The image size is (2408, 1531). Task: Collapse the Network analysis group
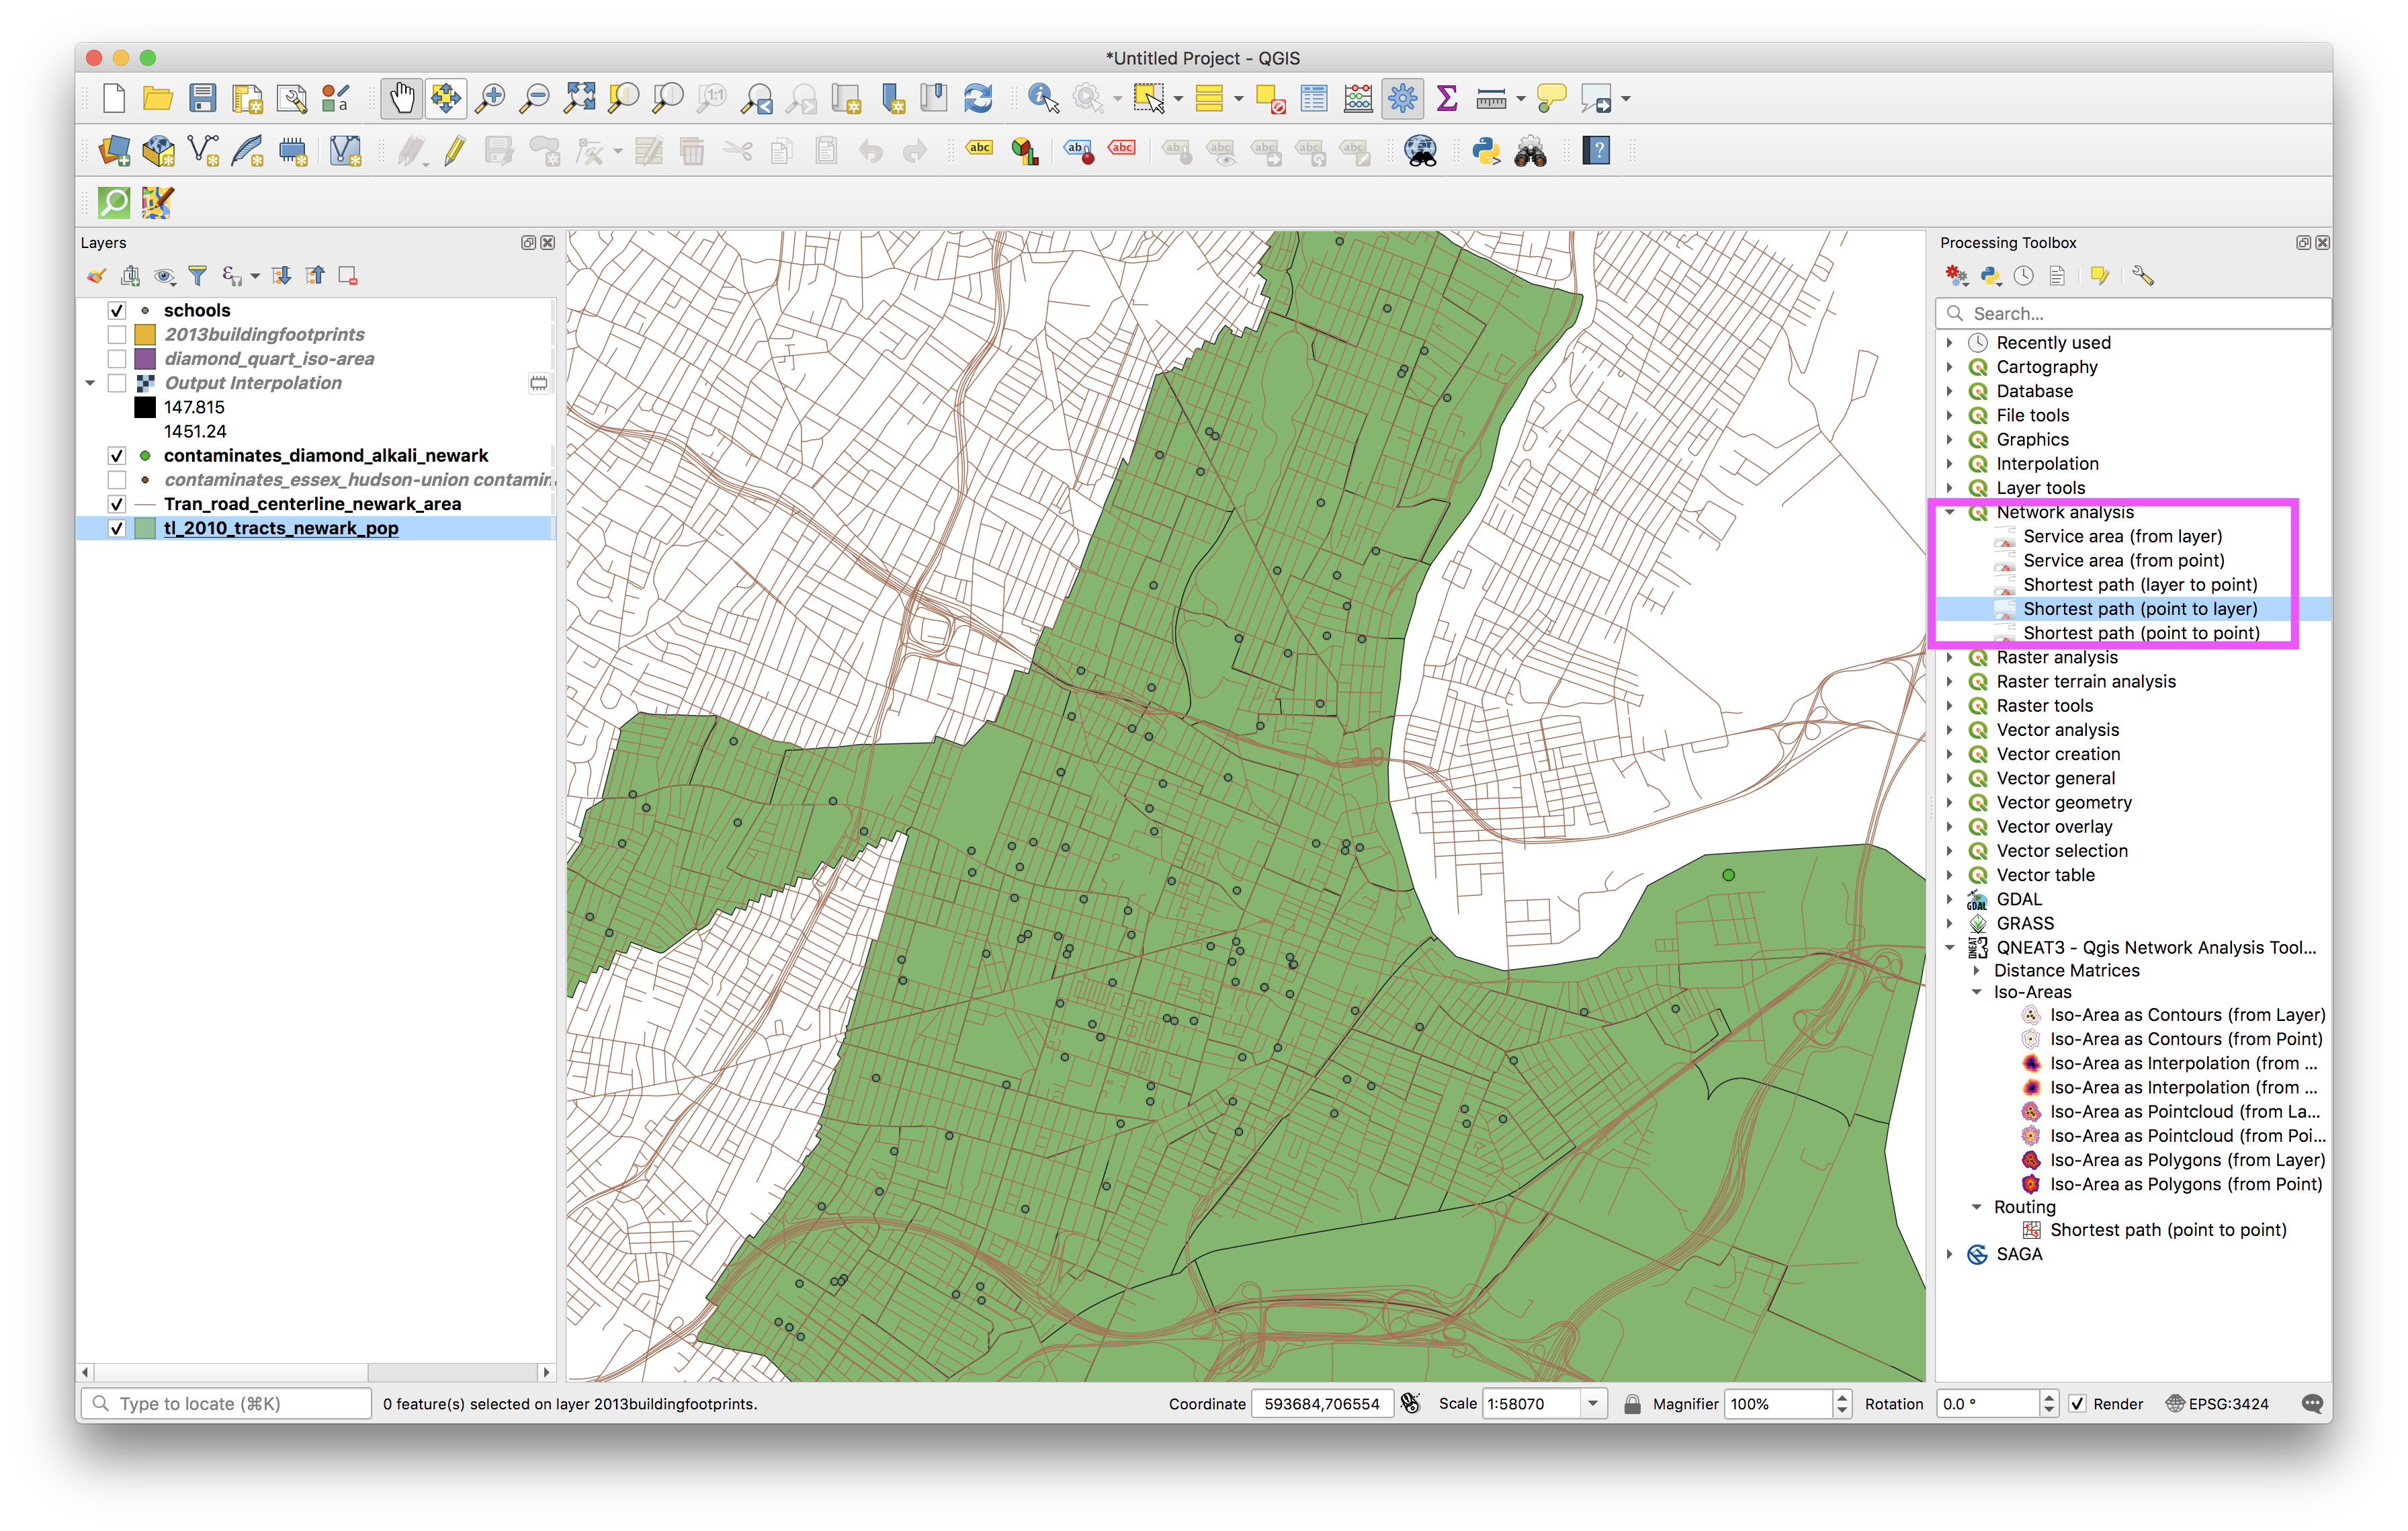pyautogui.click(x=1949, y=512)
